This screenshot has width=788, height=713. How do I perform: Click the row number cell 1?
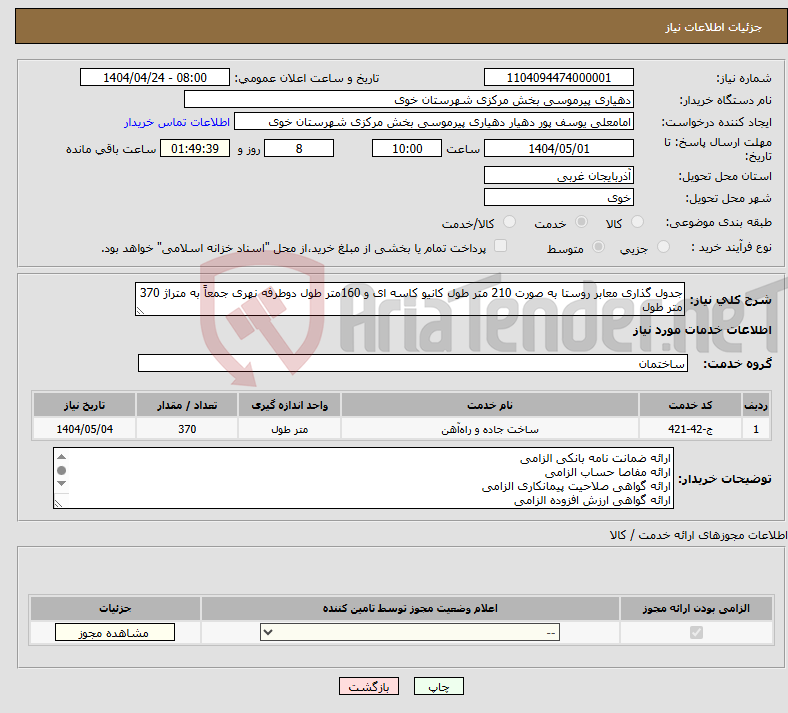click(756, 429)
